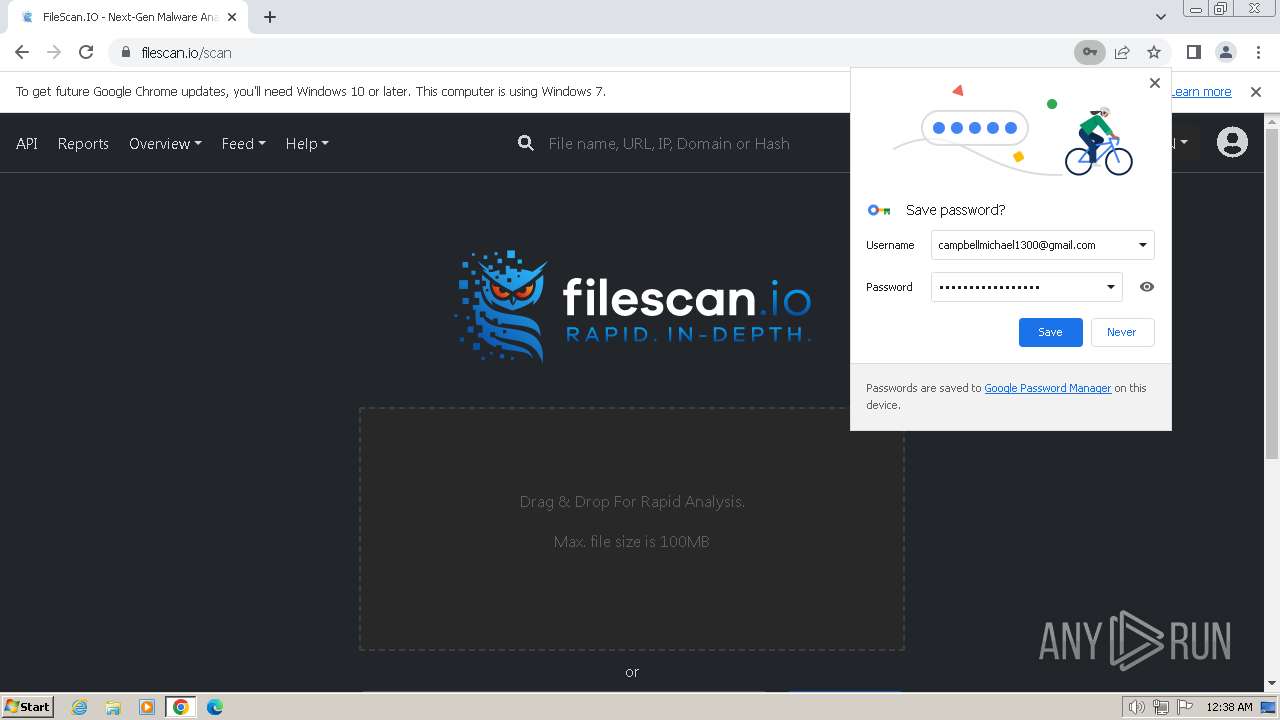Bookmark this page with the star icon
This screenshot has width=1280, height=720.
coord(1154,52)
